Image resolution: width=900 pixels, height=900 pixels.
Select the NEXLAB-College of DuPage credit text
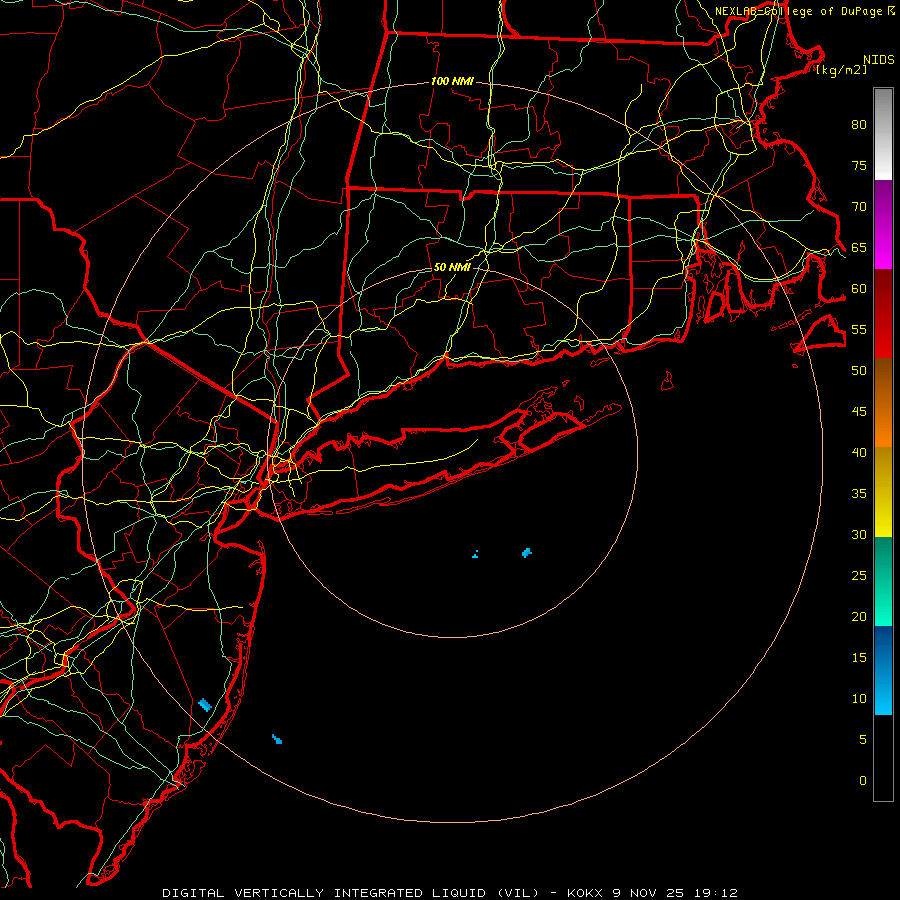(804, 11)
